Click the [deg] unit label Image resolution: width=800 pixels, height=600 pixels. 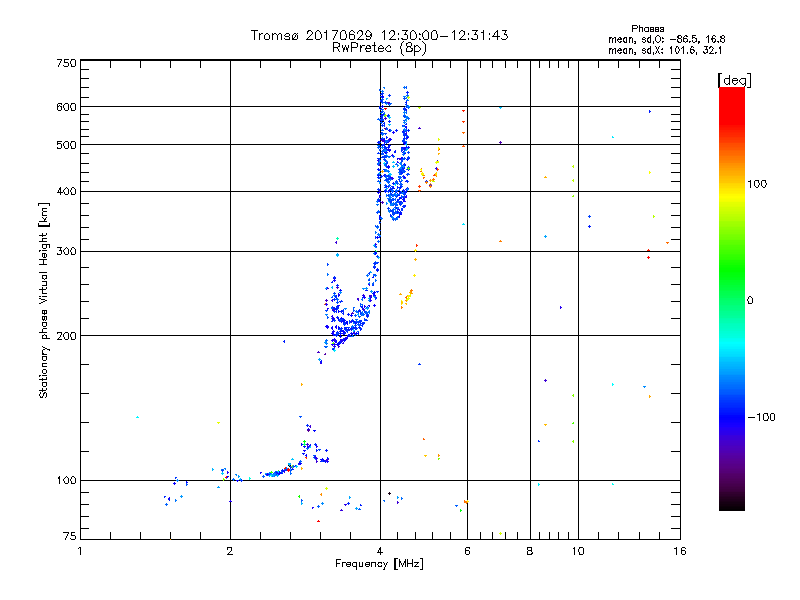point(734,80)
